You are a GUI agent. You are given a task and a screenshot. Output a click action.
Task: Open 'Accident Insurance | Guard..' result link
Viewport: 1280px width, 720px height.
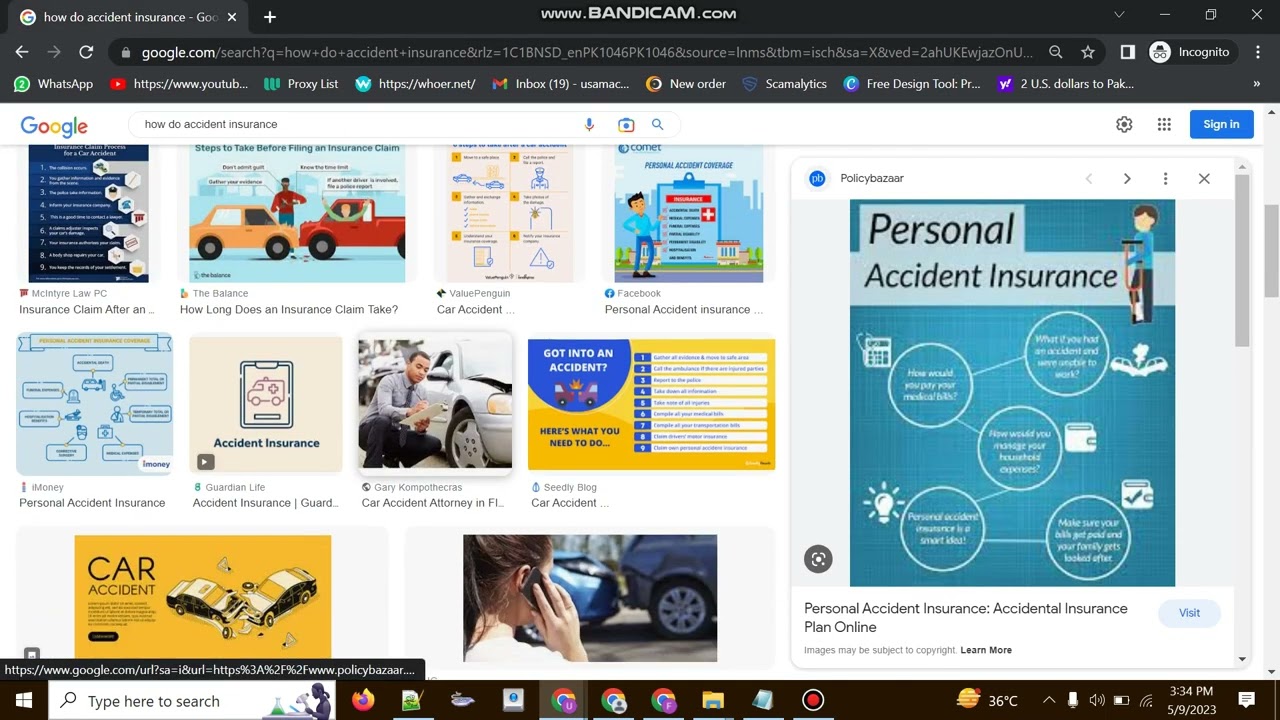coord(266,503)
